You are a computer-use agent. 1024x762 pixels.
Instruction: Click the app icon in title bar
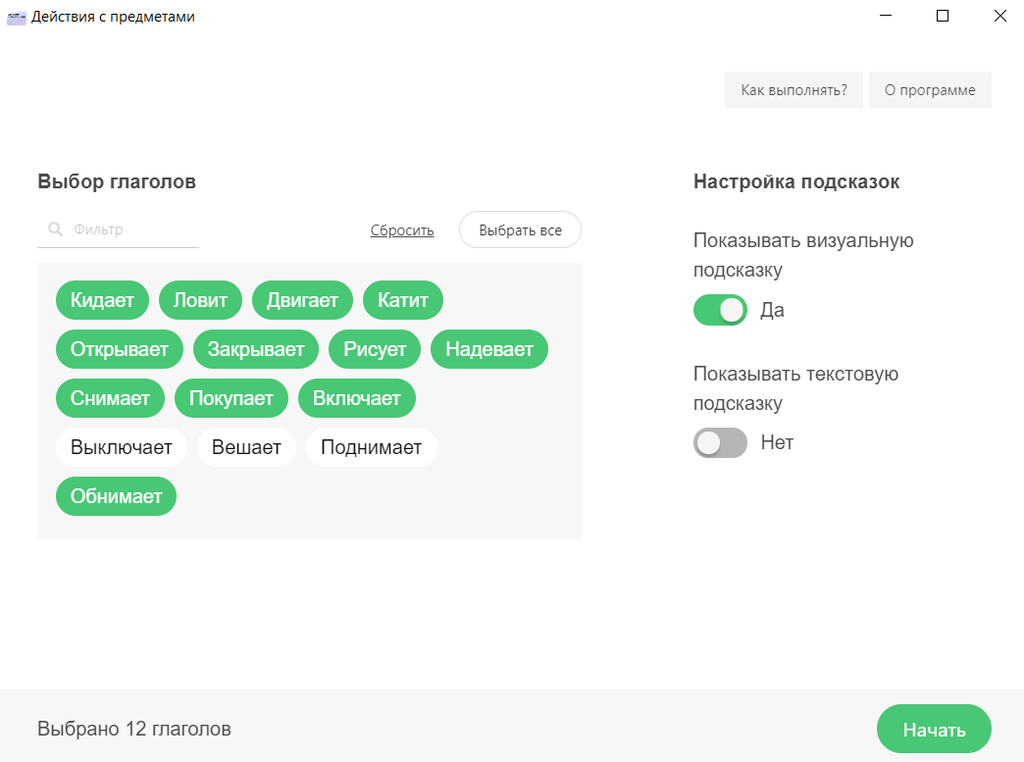point(16,17)
